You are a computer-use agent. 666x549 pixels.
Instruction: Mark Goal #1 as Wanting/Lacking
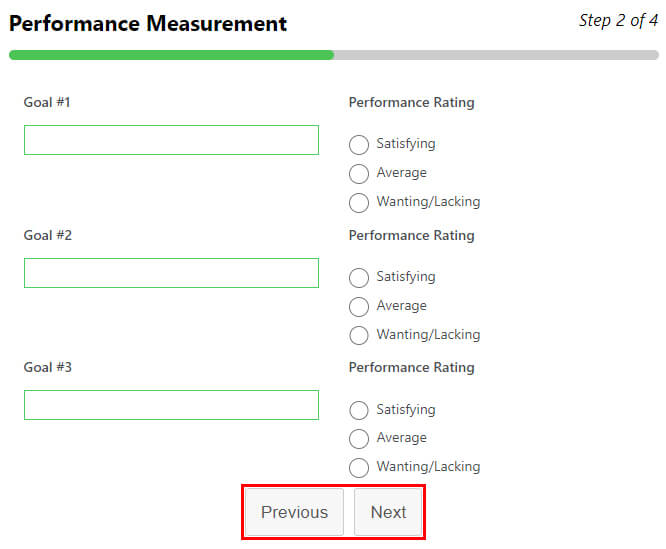click(x=359, y=203)
